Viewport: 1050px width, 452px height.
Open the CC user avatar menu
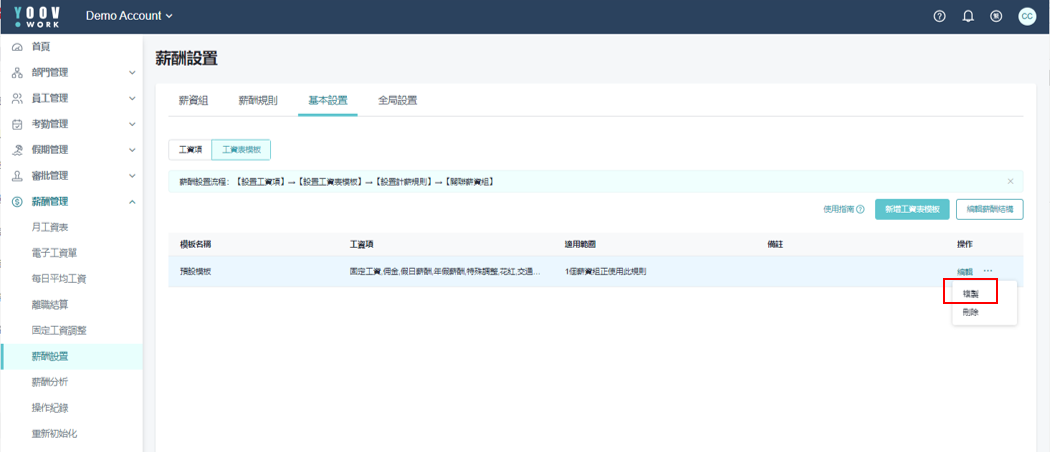tap(1027, 17)
